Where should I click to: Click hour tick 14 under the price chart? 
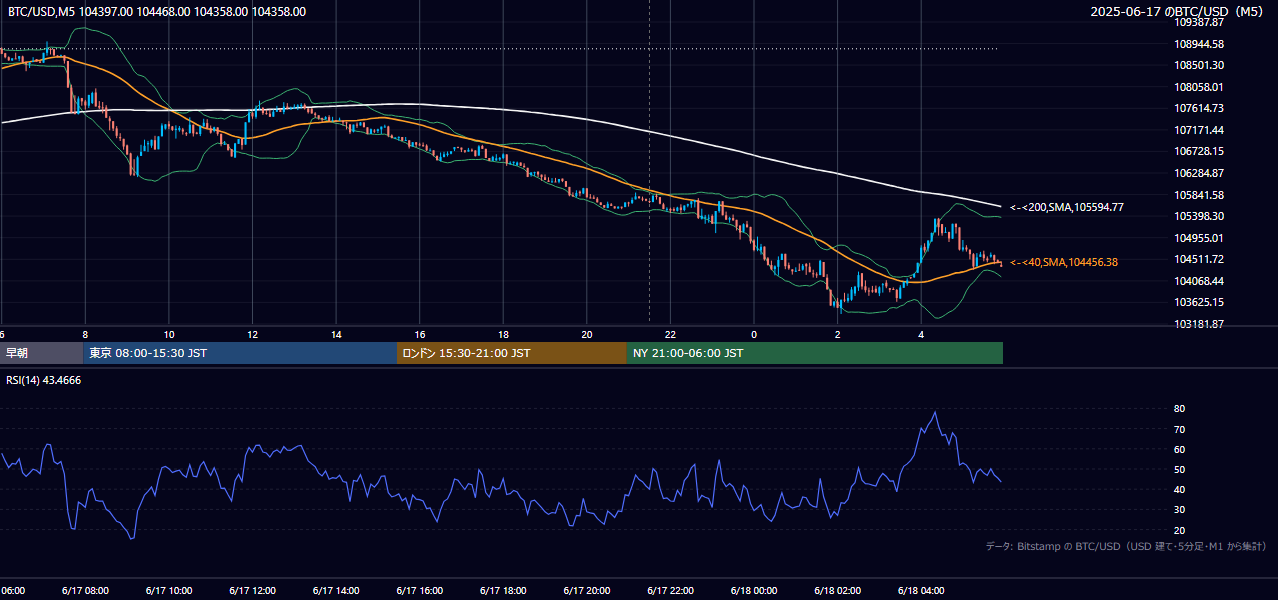[x=337, y=334]
